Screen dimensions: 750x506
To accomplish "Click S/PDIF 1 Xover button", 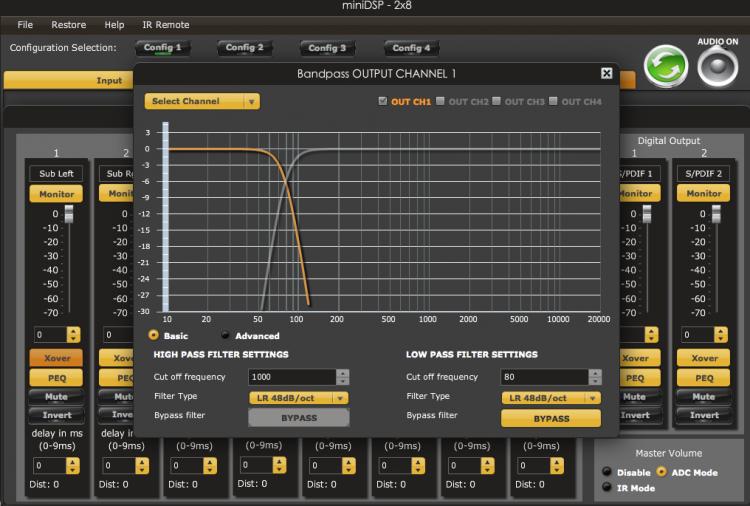I will pyautogui.click(x=639, y=358).
